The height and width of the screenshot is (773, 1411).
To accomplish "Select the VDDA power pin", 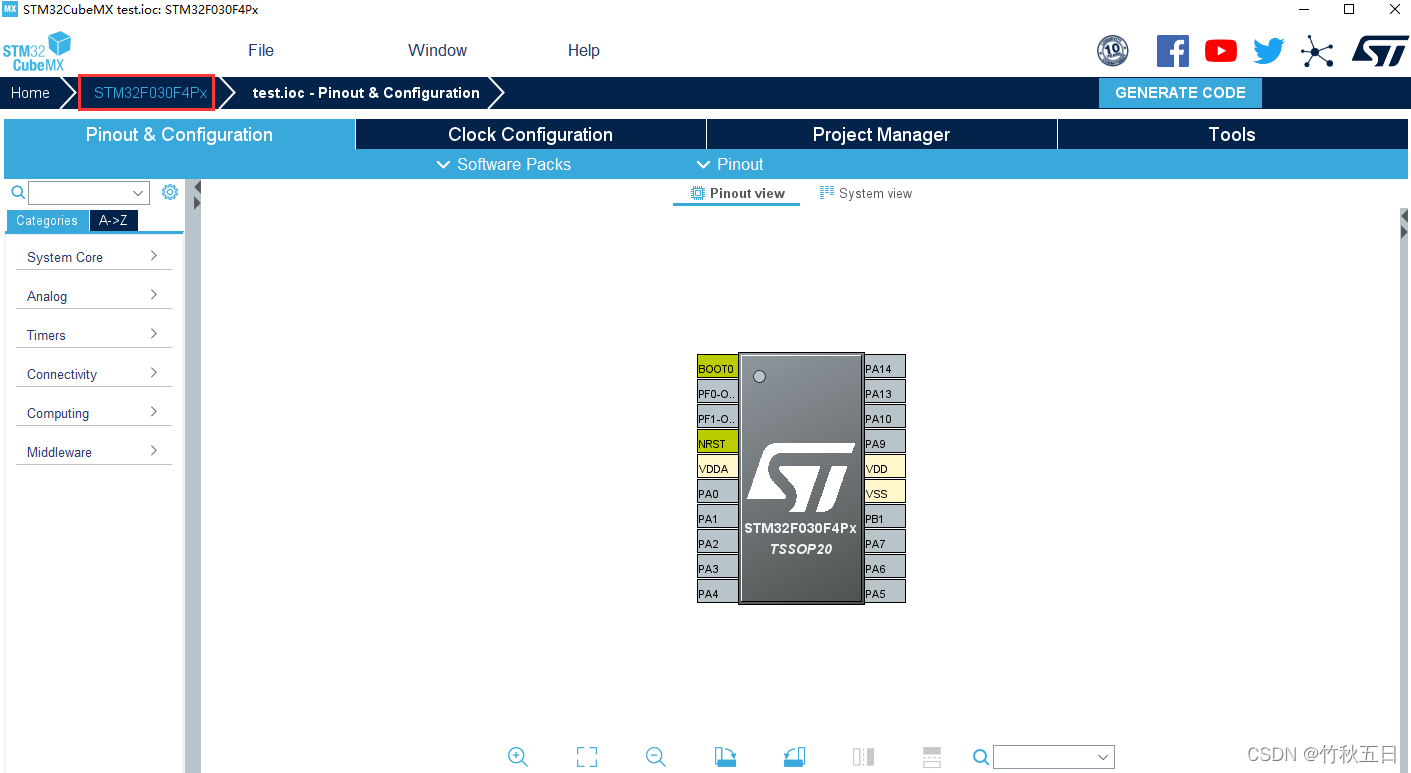I will [x=717, y=467].
